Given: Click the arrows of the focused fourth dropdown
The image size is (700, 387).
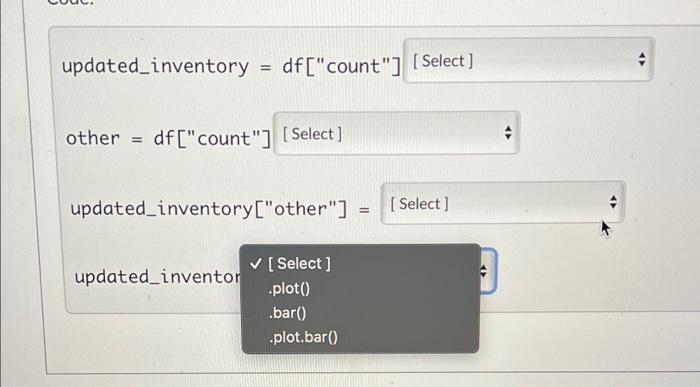Looking at the screenshot, I should click(x=483, y=271).
